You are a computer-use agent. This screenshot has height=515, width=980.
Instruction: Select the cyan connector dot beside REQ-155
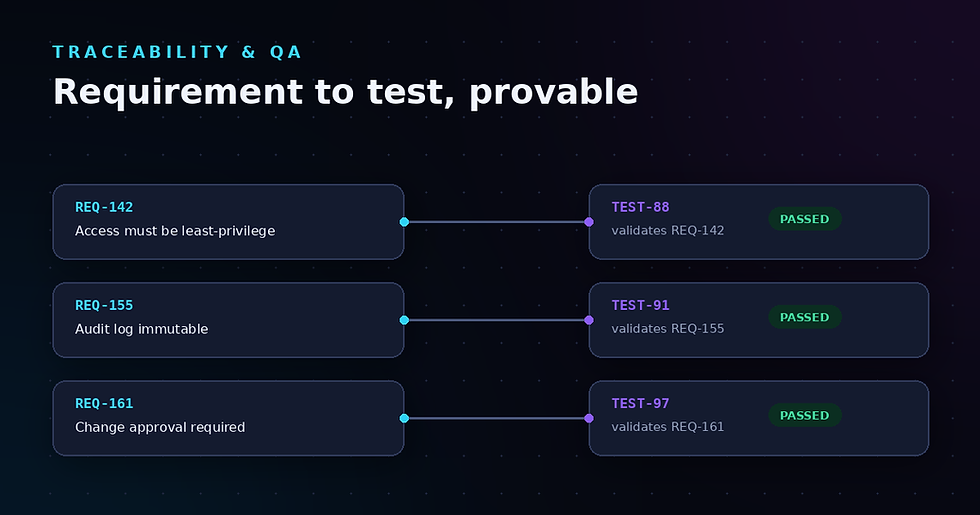pyautogui.click(x=404, y=320)
